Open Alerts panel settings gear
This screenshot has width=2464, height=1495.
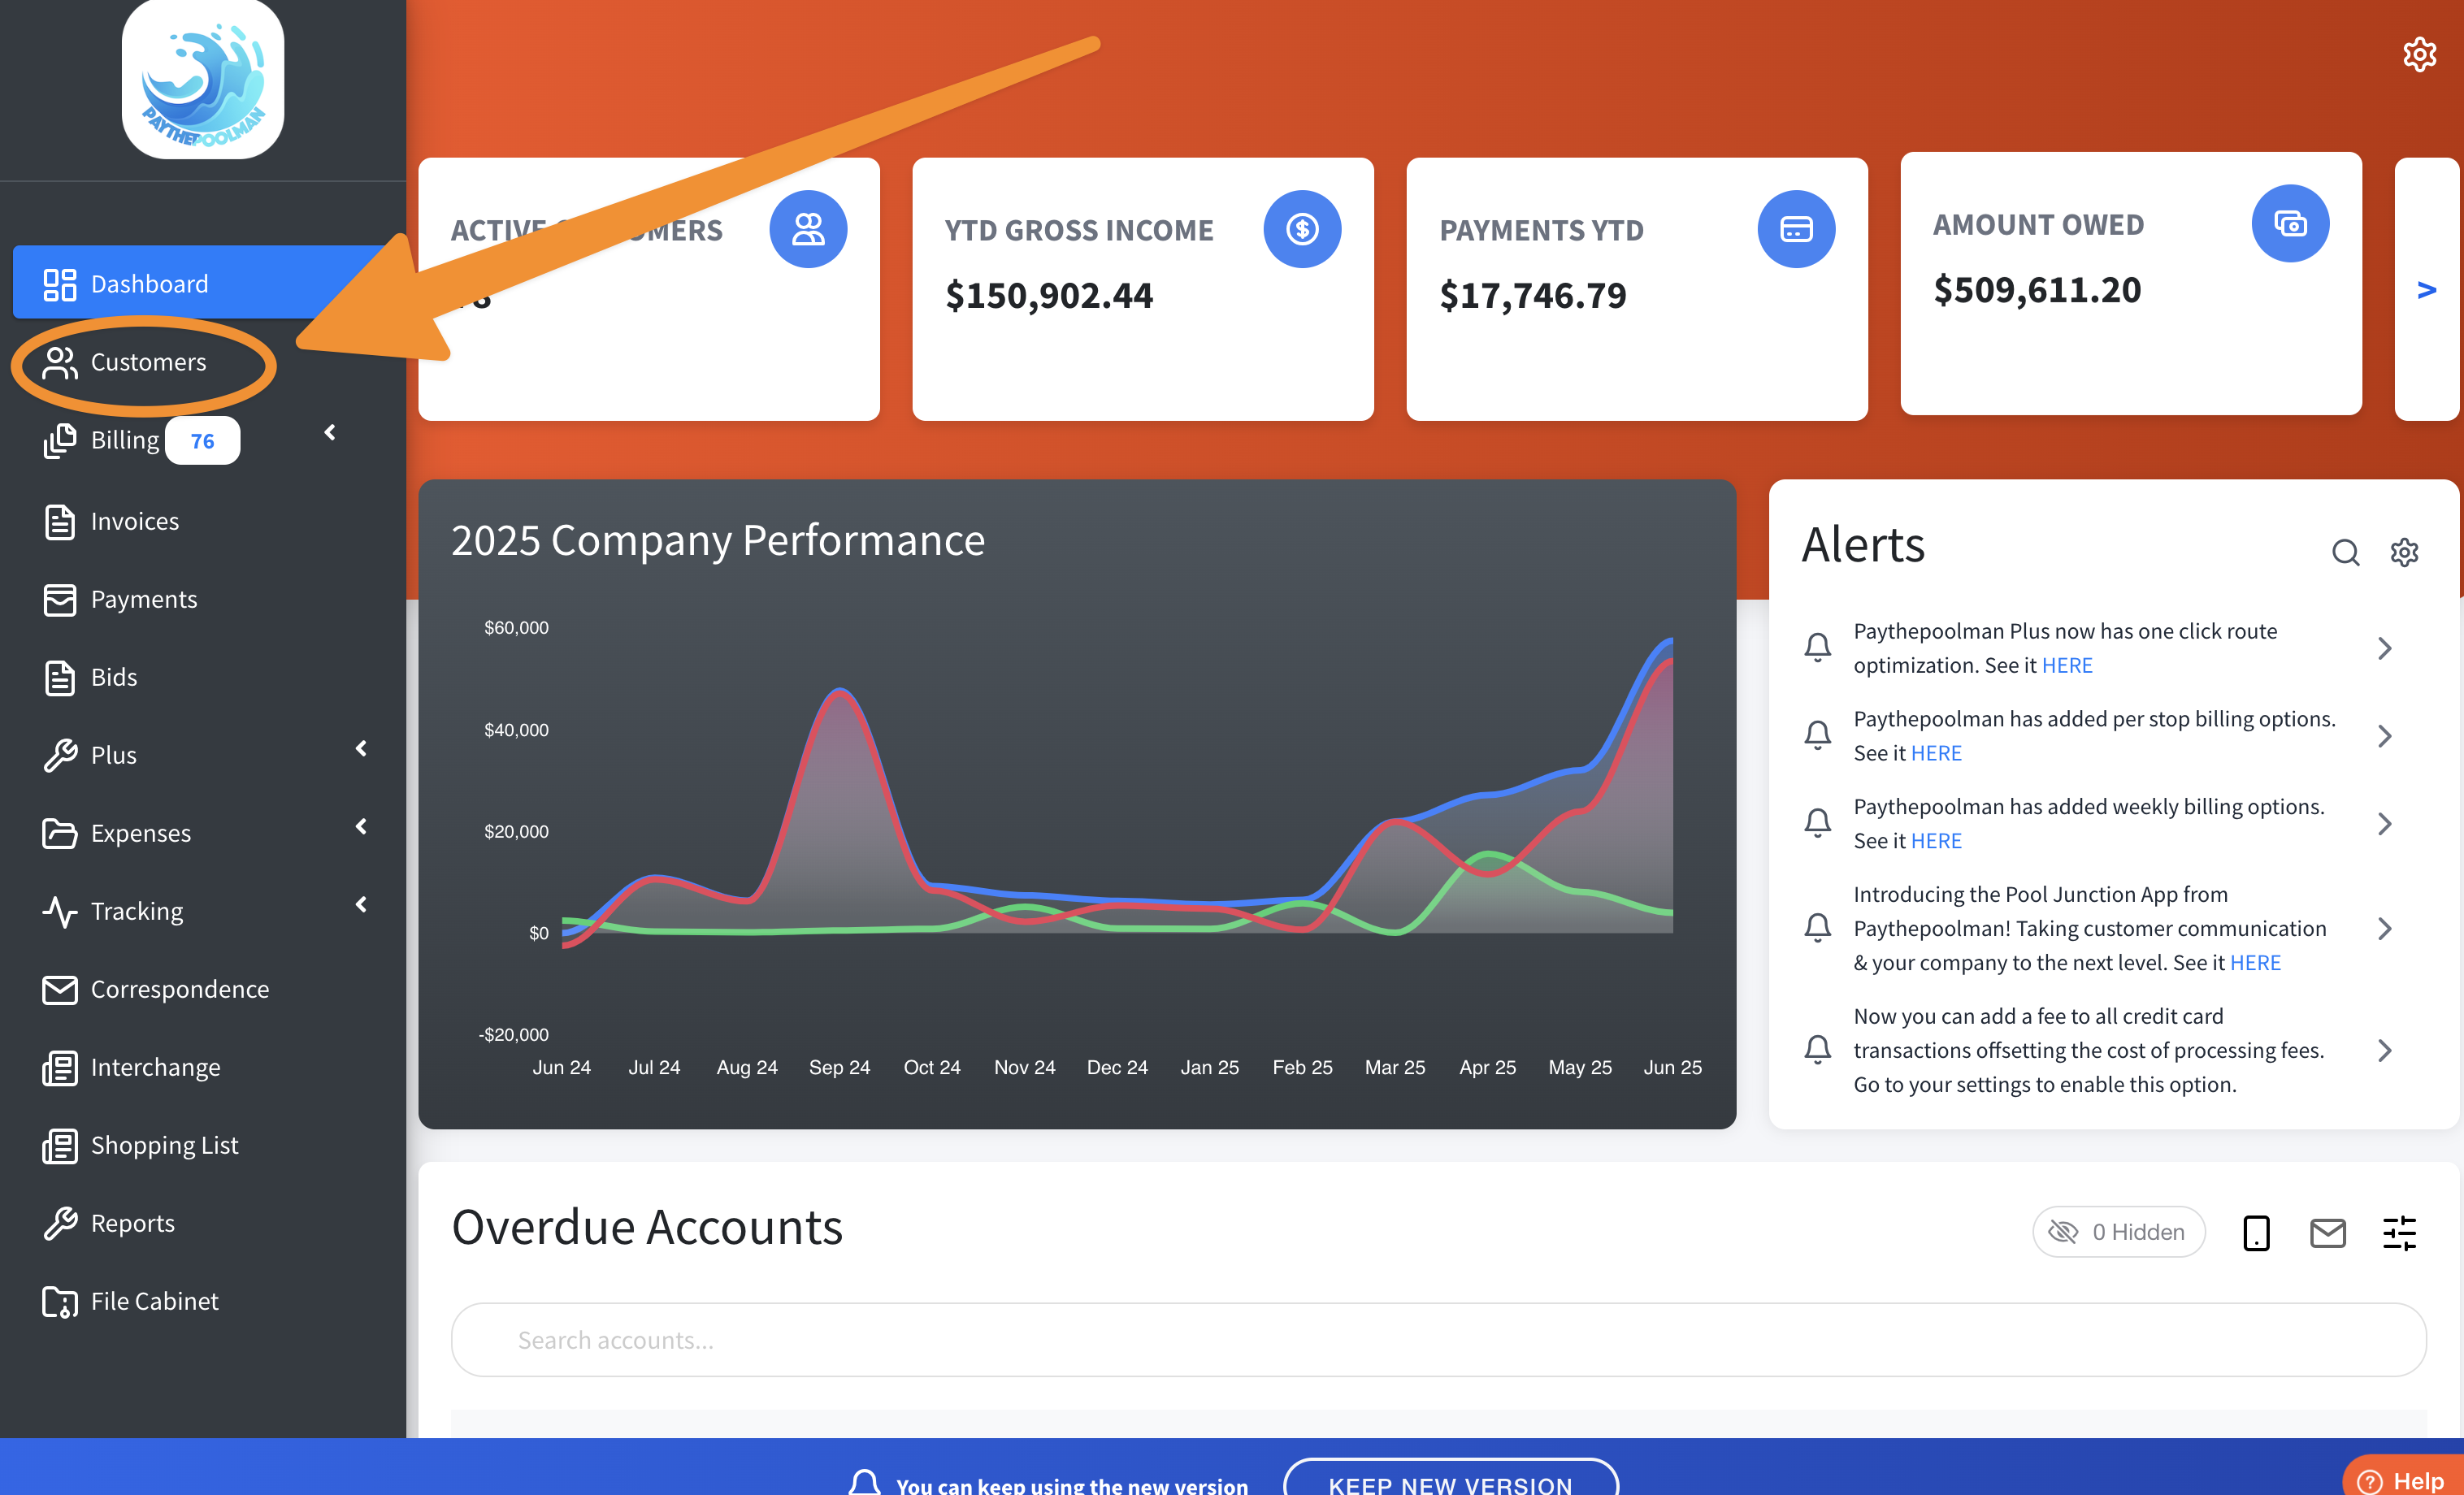[x=2404, y=552]
